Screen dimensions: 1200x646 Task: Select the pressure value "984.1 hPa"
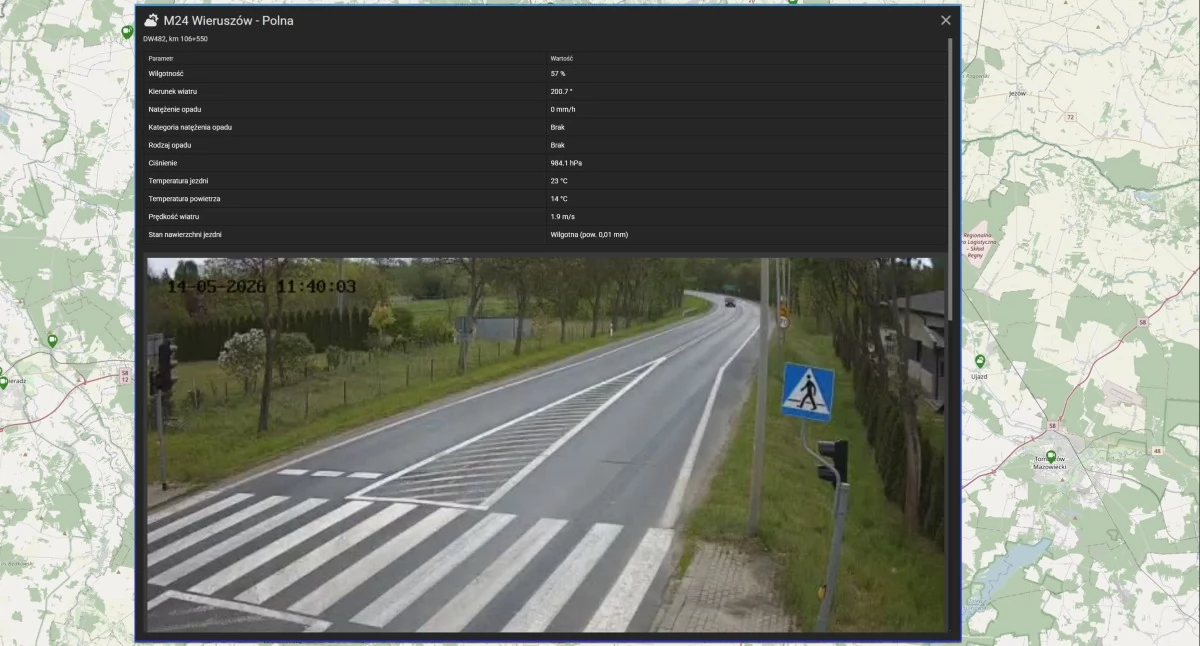point(567,163)
